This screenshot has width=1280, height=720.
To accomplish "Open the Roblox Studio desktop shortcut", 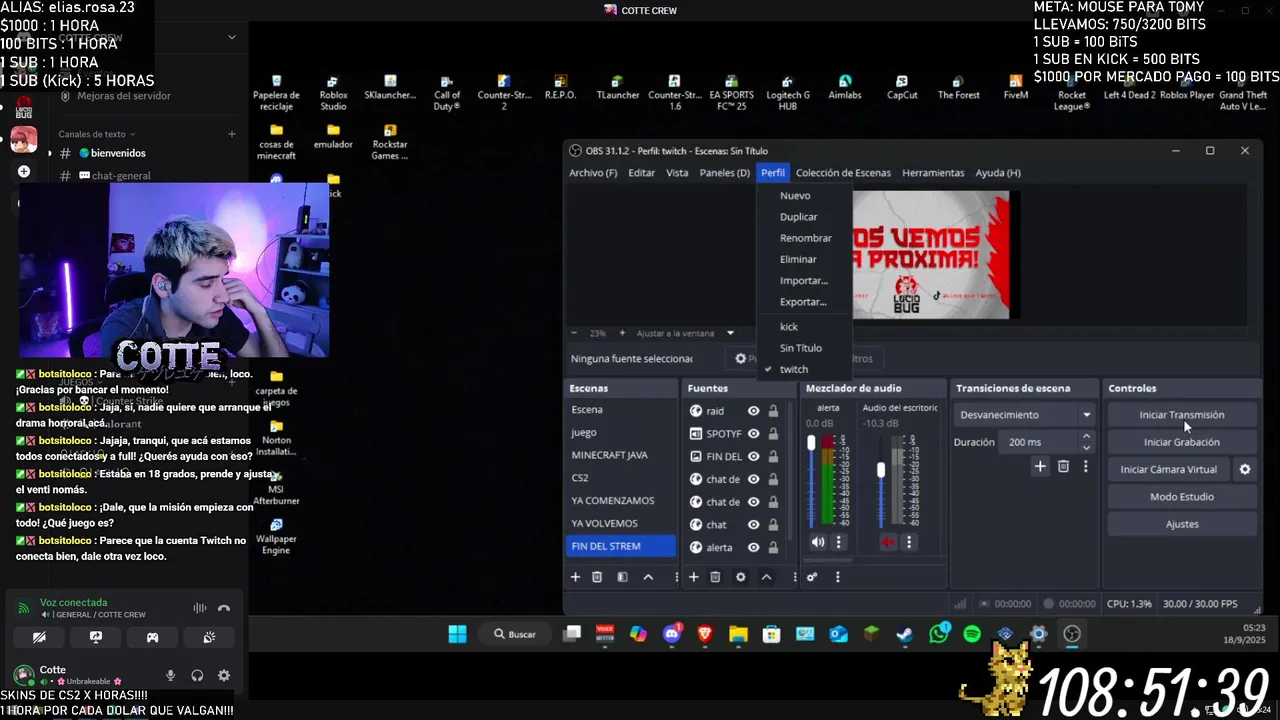I will click(x=333, y=93).
